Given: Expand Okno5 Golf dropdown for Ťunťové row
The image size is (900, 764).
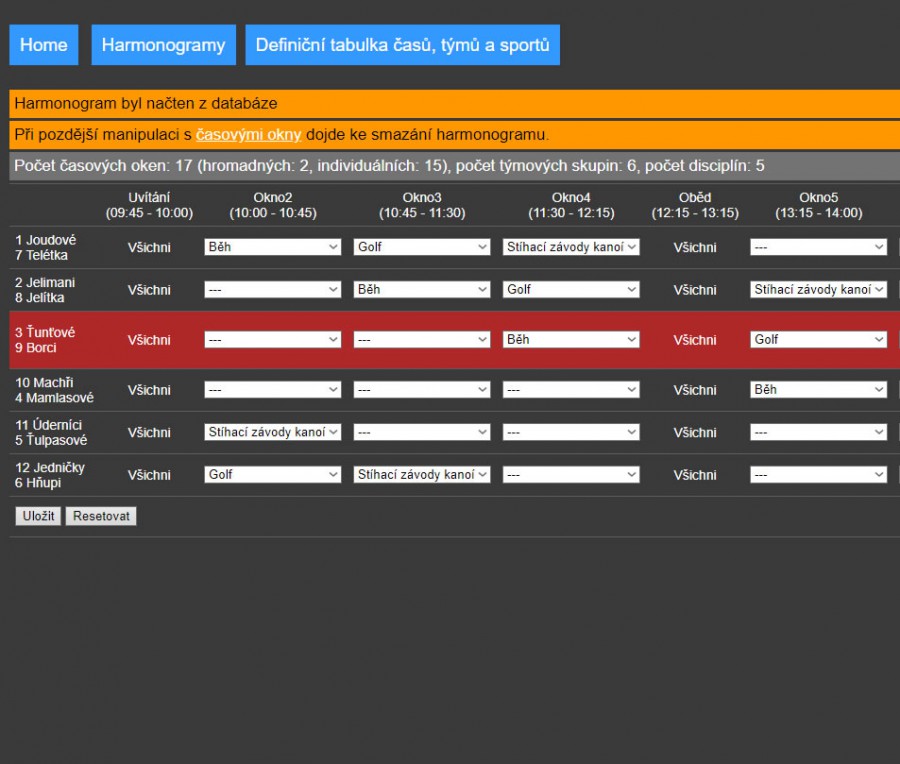Looking at the screenshot, I should pos(818,340).
